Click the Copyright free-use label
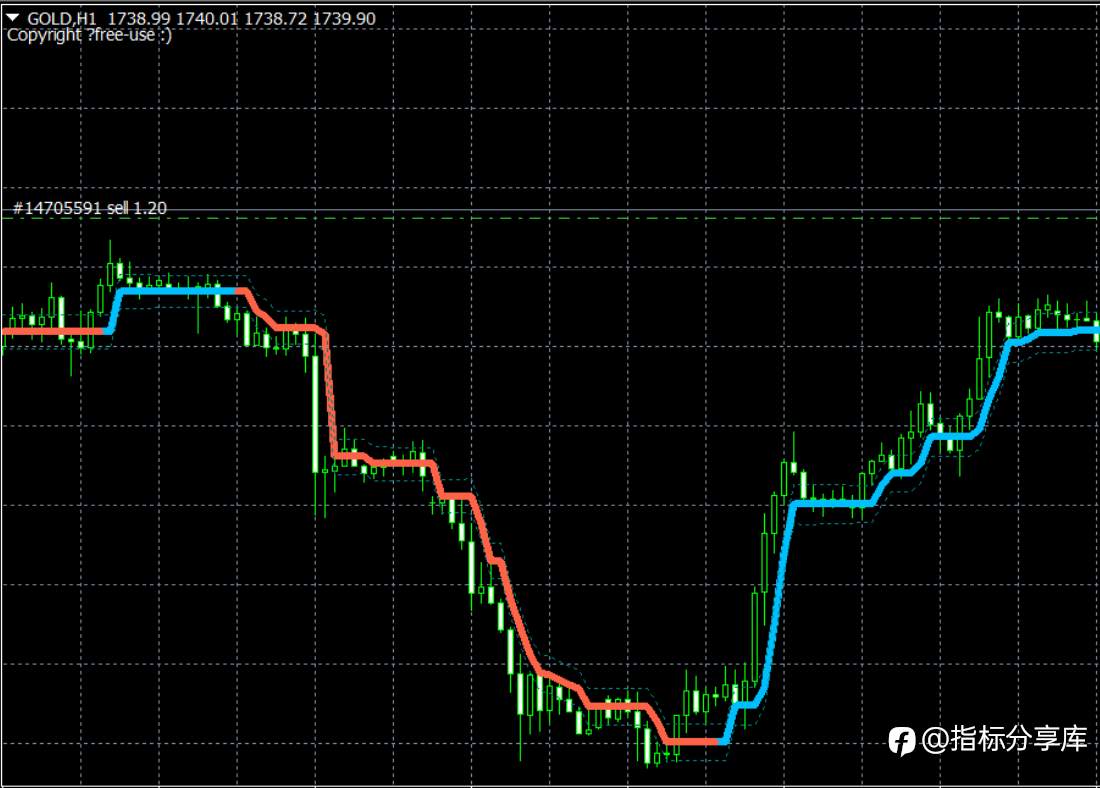Viewport: 1100px width, 788px height. 89,35
